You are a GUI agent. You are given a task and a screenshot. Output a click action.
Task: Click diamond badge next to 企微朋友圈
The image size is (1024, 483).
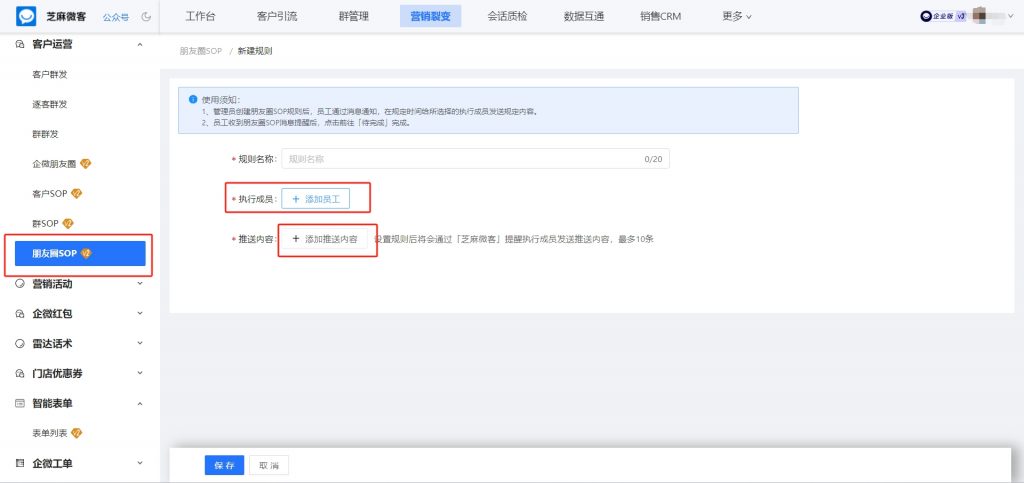point(86,164)
